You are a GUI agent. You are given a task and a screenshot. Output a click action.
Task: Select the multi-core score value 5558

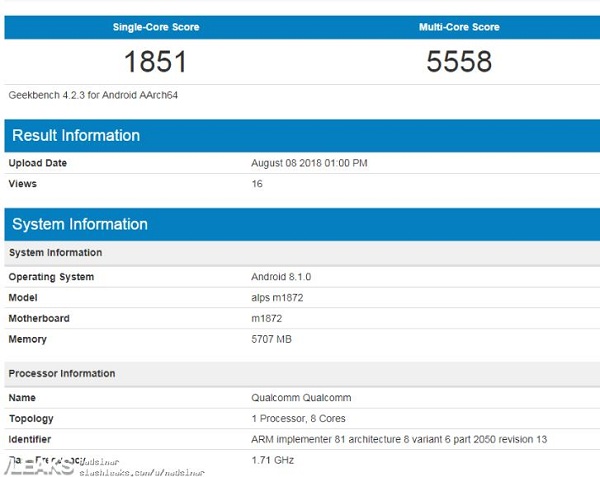click(x=459, y=62)
